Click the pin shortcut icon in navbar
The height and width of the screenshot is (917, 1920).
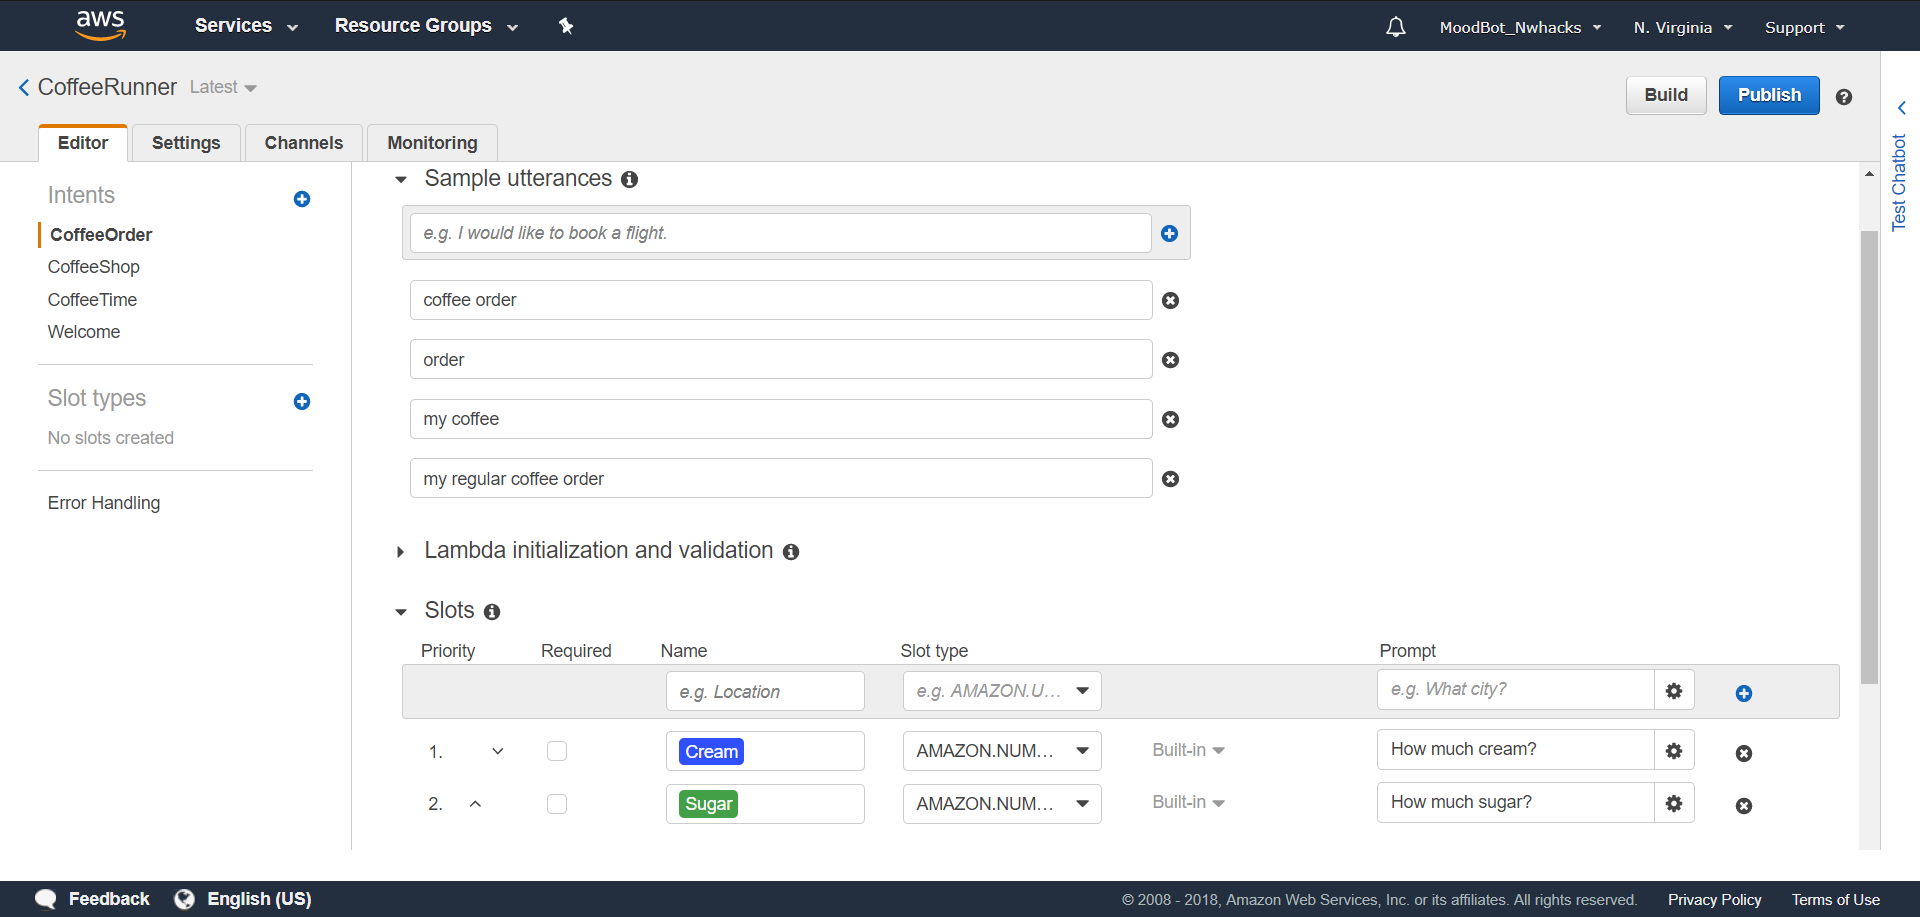pyautogui.click(x=566, y=26)
